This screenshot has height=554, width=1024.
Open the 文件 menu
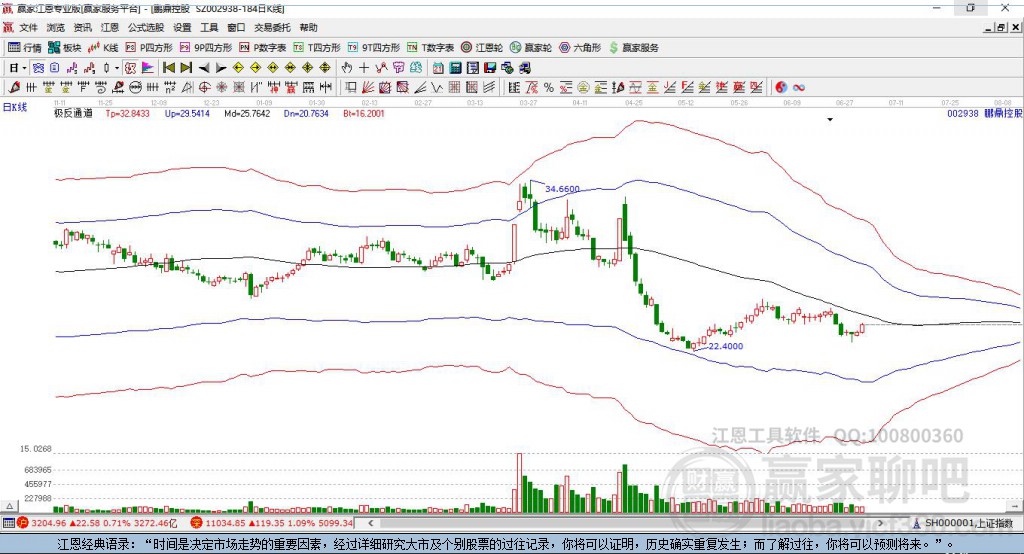[x=29, y=27]
